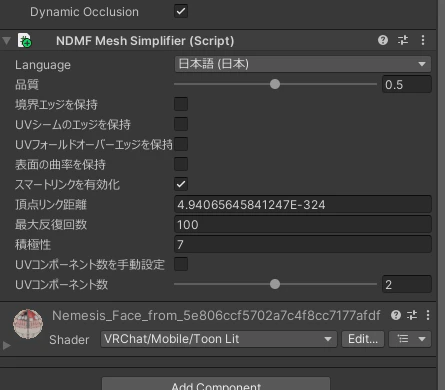Open Nemesis_Face material preset icon
Viewport: 445px width, 390px height.
(x=412, y=315)
